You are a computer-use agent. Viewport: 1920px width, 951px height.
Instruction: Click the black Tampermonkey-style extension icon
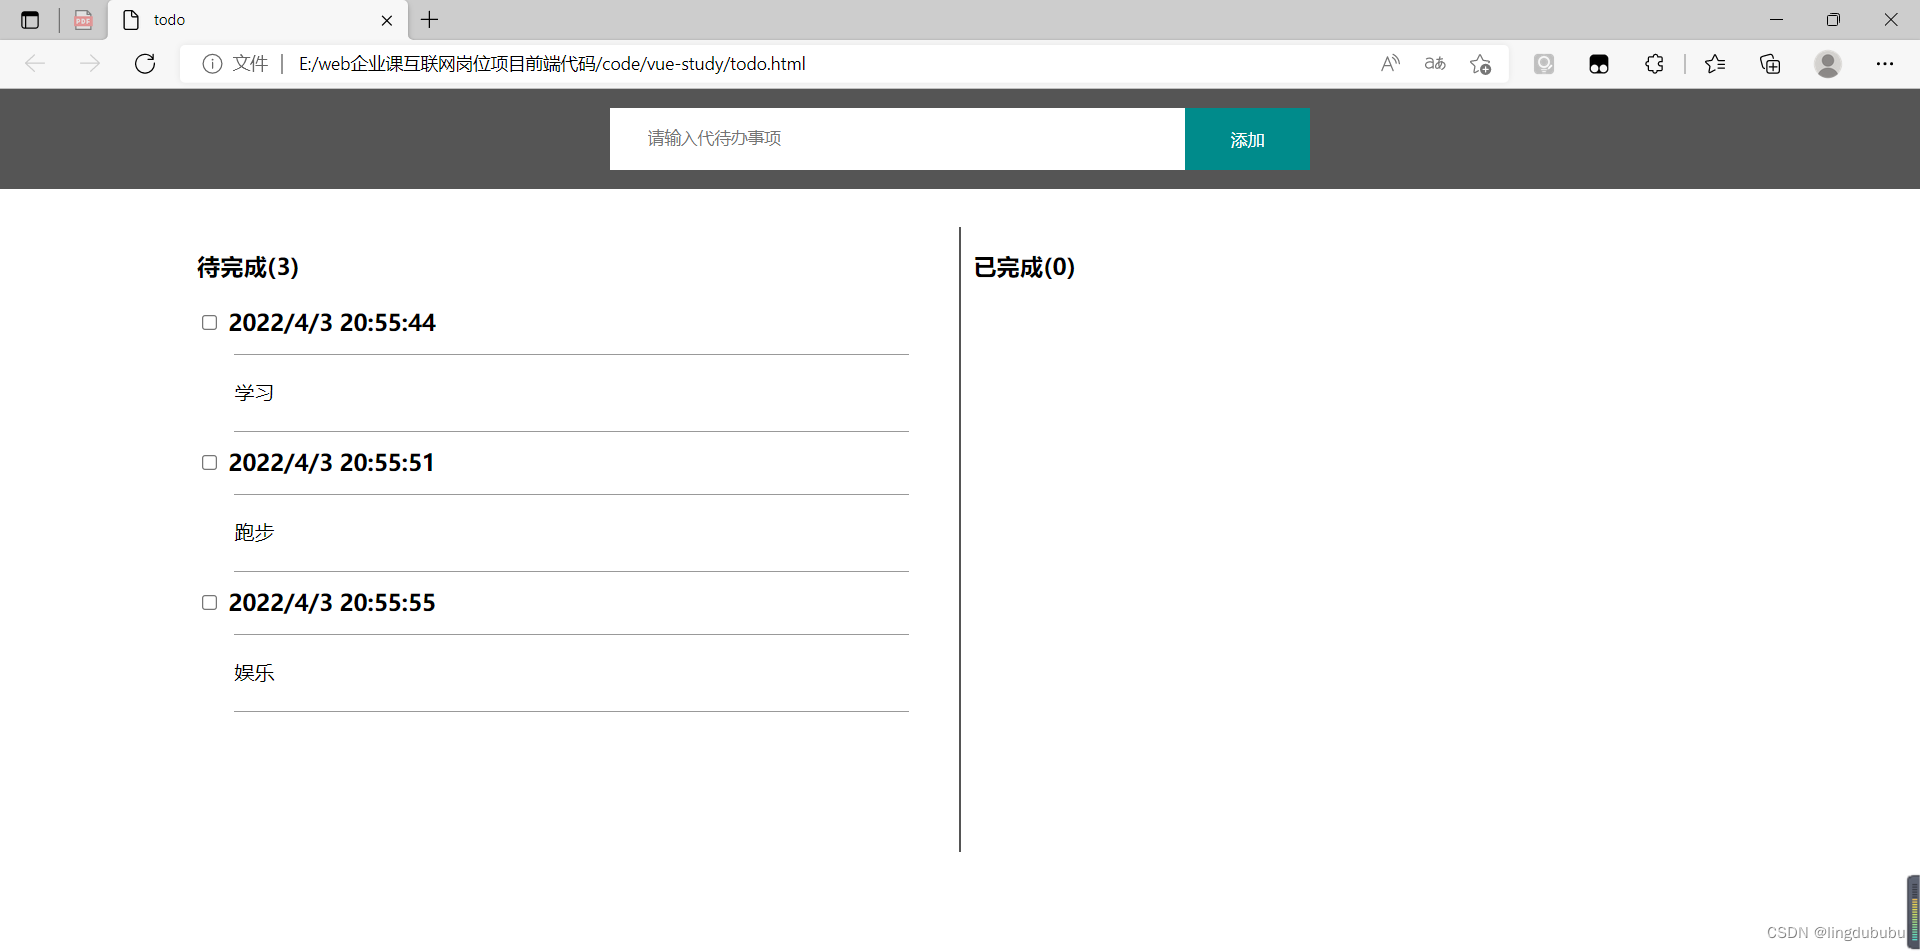pos(1599,64)
